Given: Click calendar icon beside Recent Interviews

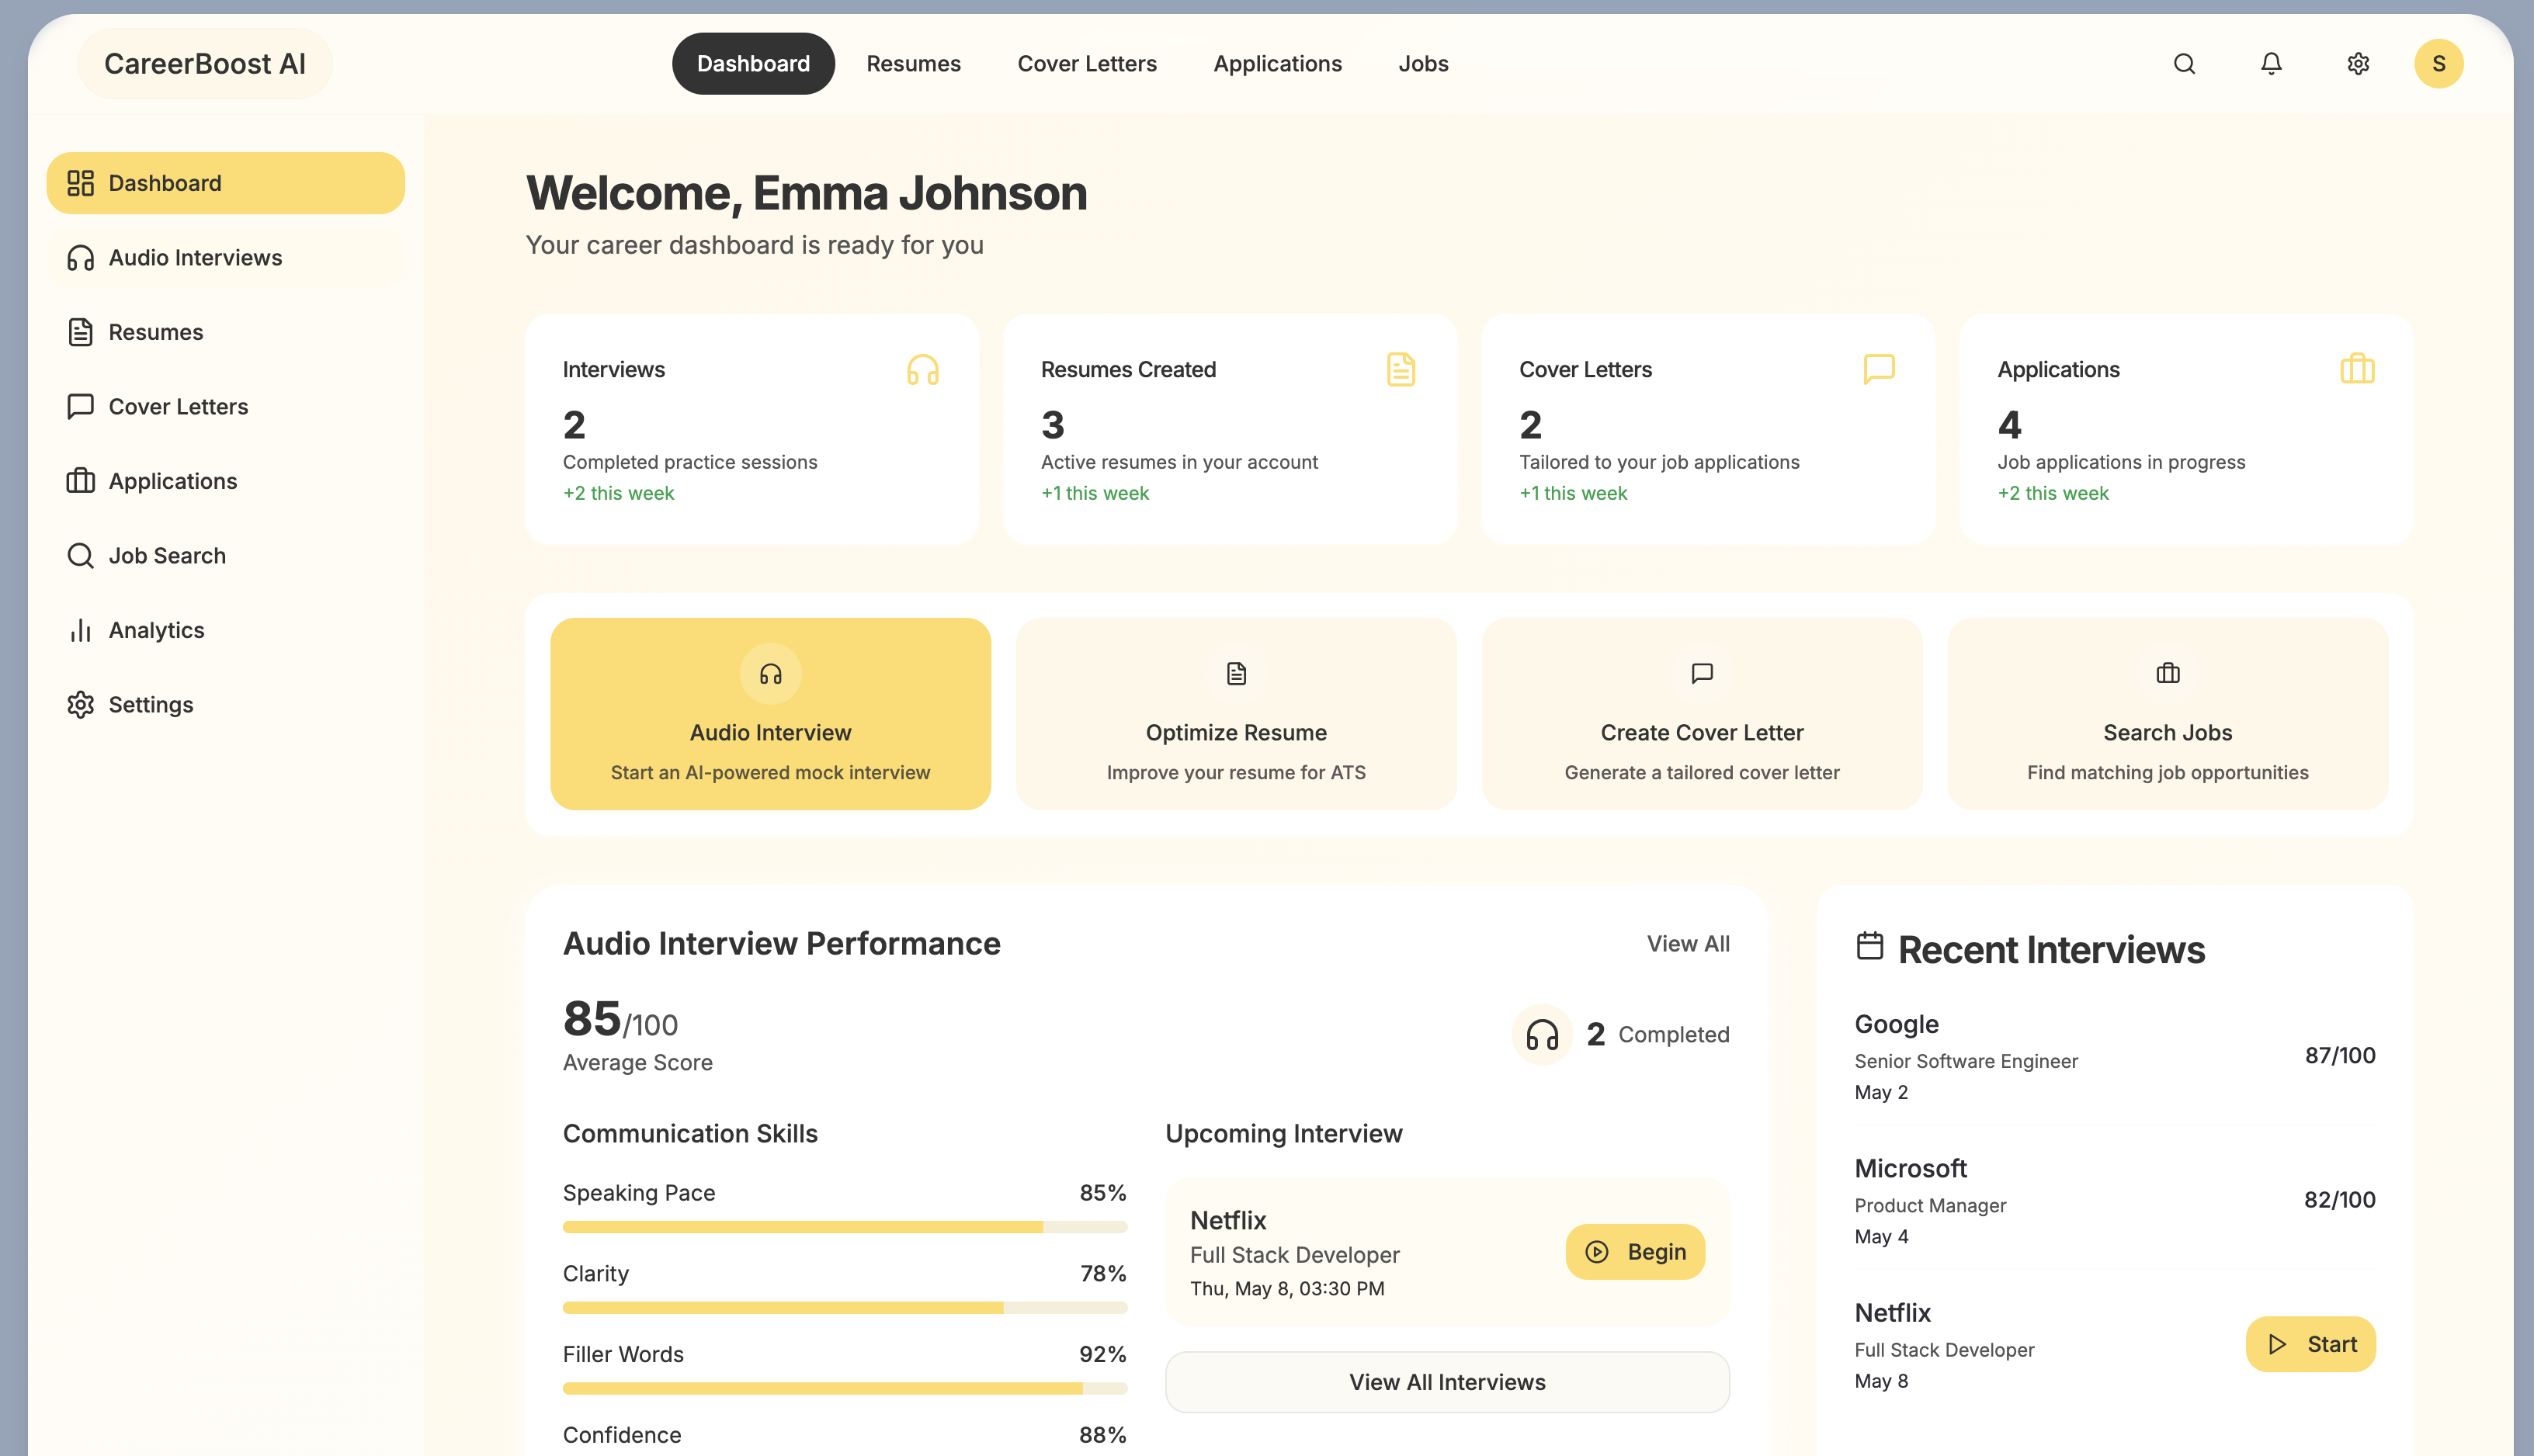Looking at the screenshot, I should pyautogui.click(x=1869, y=946).
